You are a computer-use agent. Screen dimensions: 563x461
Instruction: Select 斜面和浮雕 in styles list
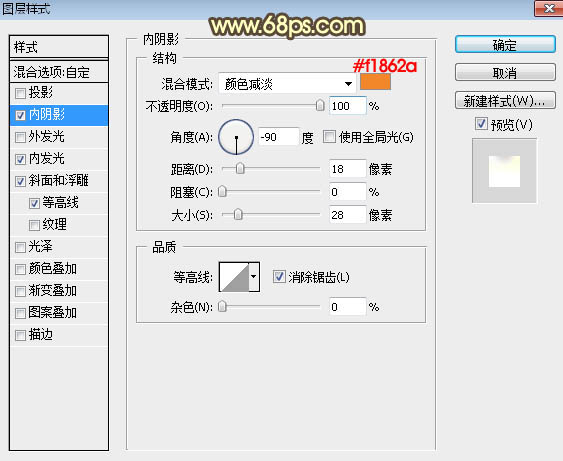click(x=59, y=181)
